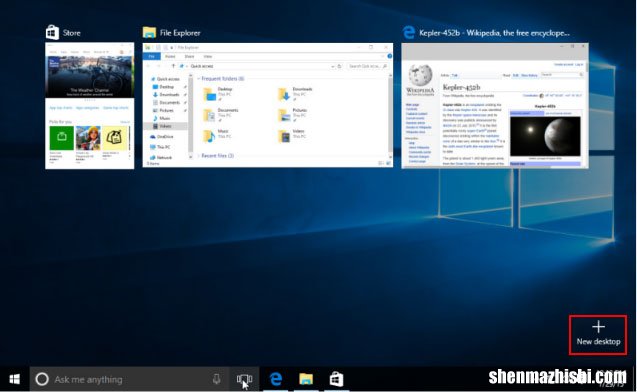Click the blue help icon in File Explorer
The width and height of the screenshot is (637, 392).
tap(389, 56)
